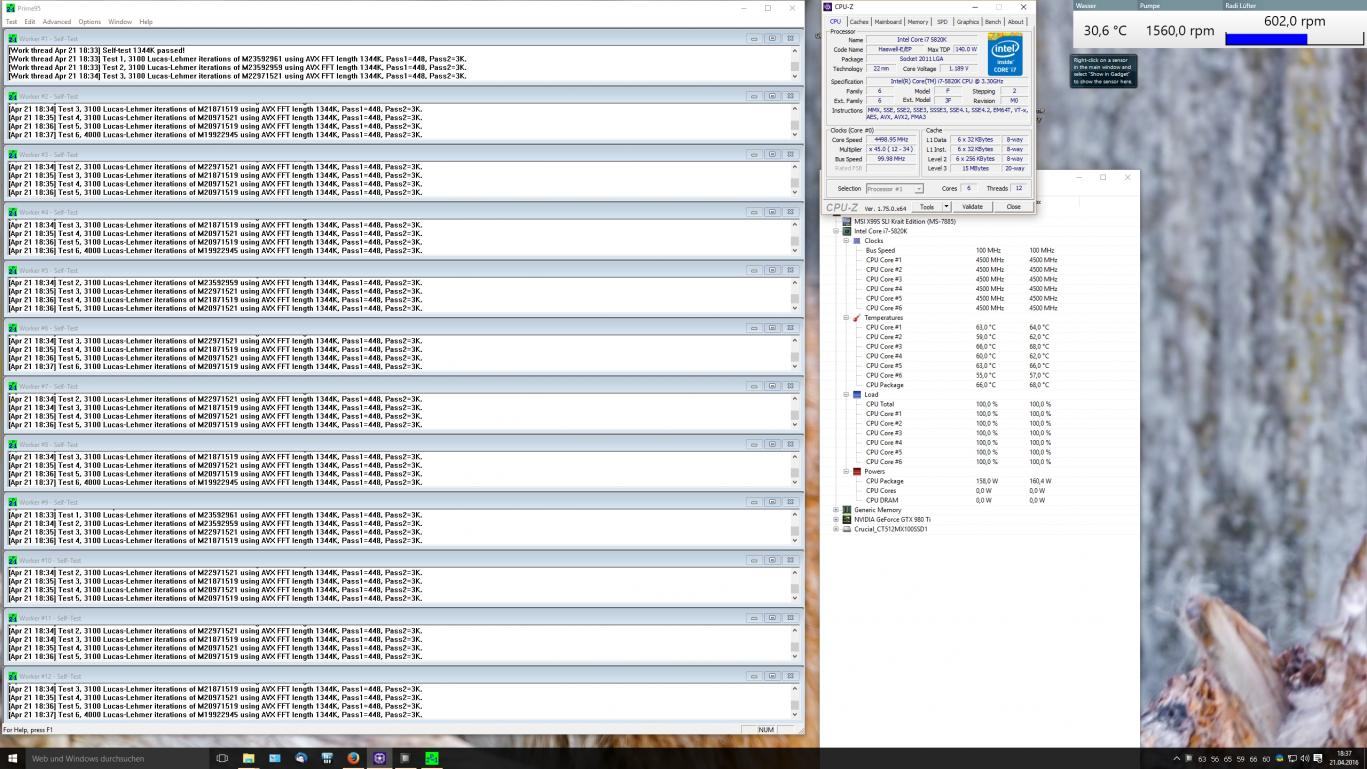Click the MSI X99S motherboard icon

click(847, 221)
